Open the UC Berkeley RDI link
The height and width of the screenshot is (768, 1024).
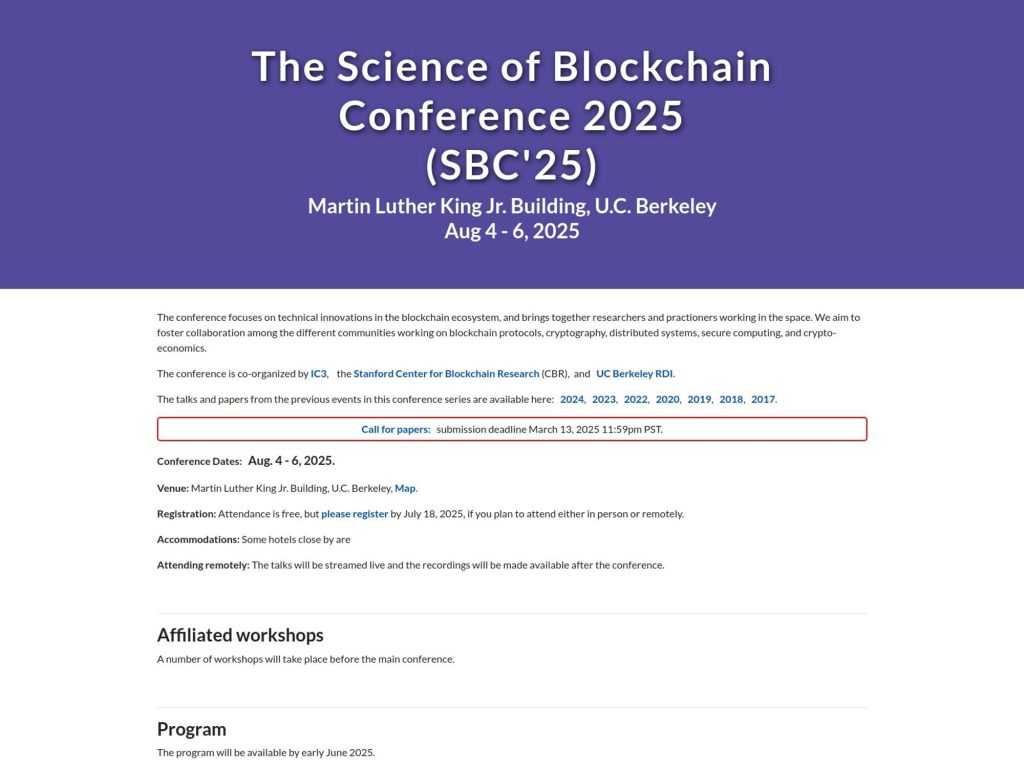click(x=634, y=373)
